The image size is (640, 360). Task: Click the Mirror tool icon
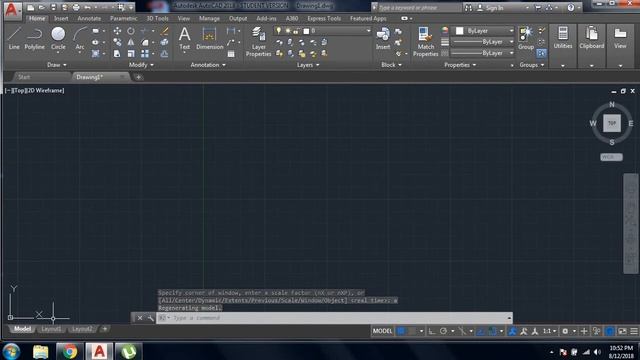(x=131, y=42)
